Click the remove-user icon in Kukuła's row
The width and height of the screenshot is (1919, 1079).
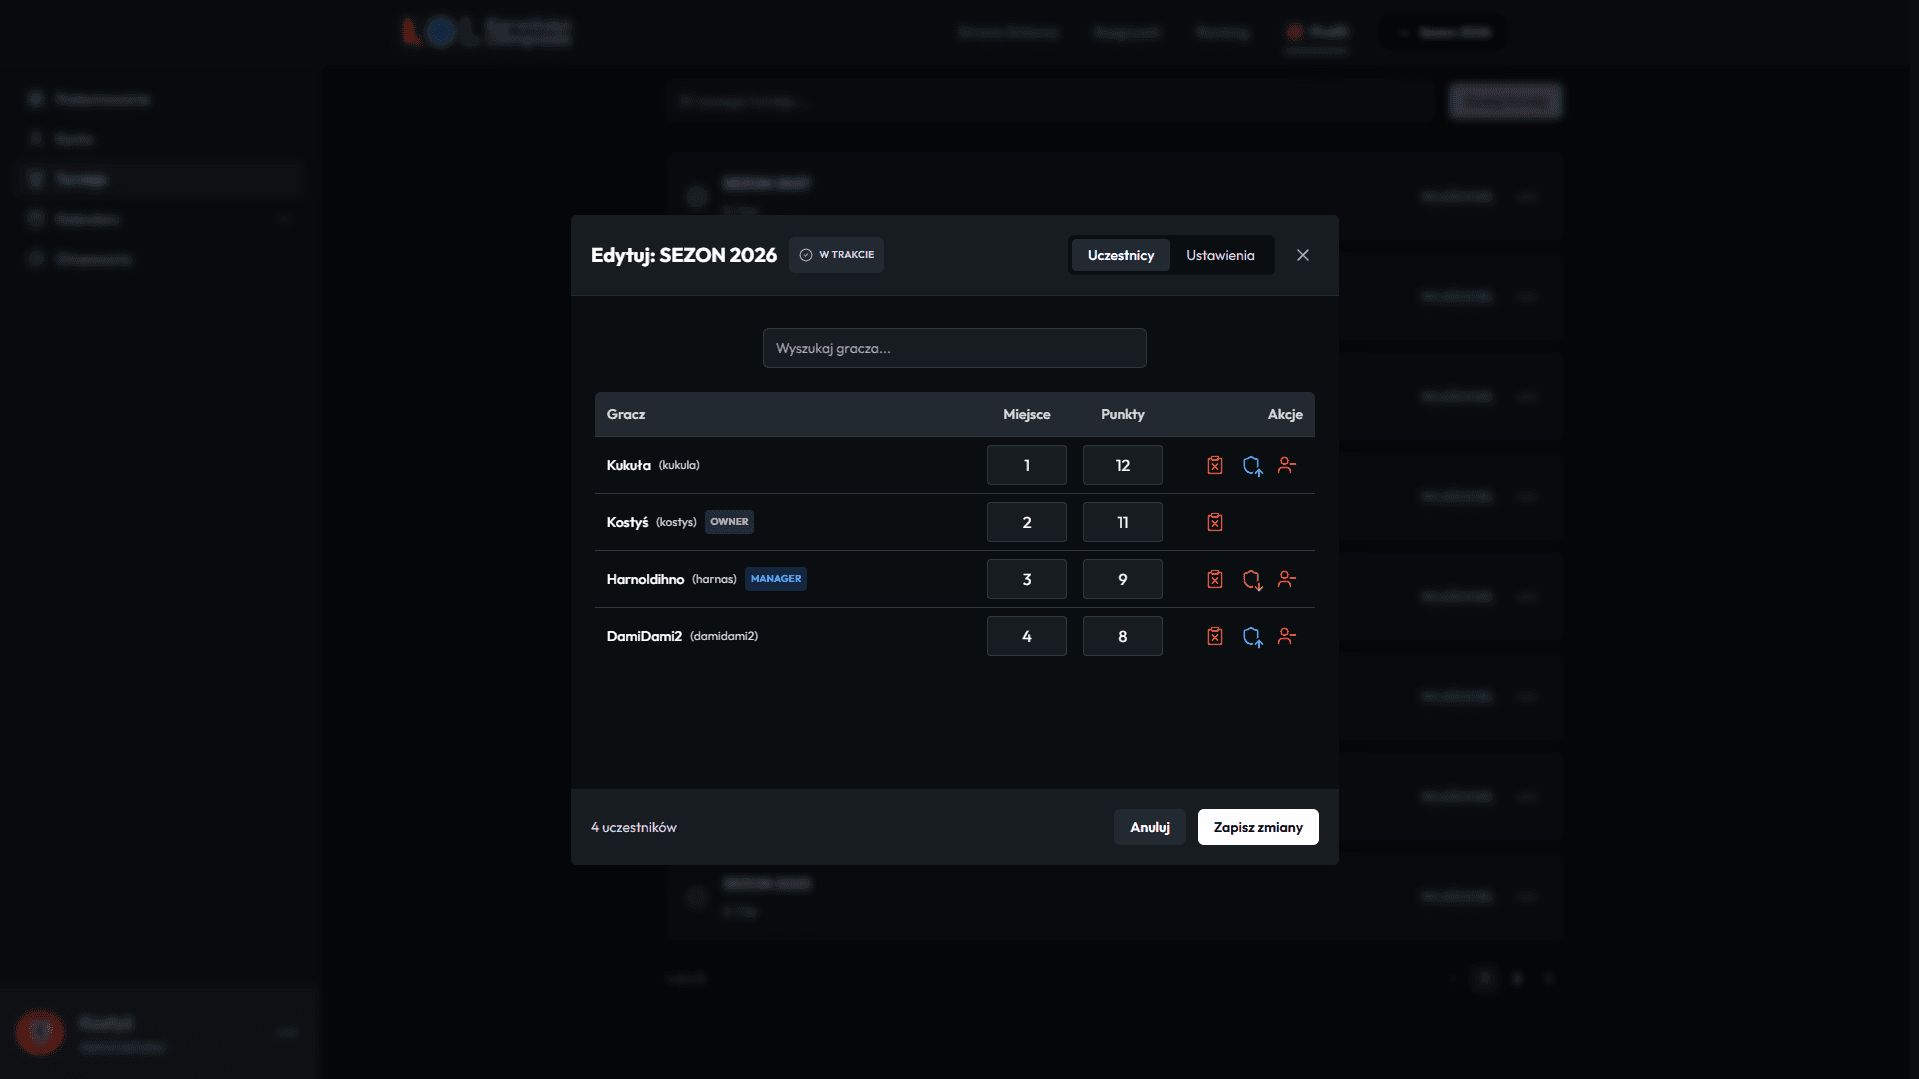[x=1287, y=465]
